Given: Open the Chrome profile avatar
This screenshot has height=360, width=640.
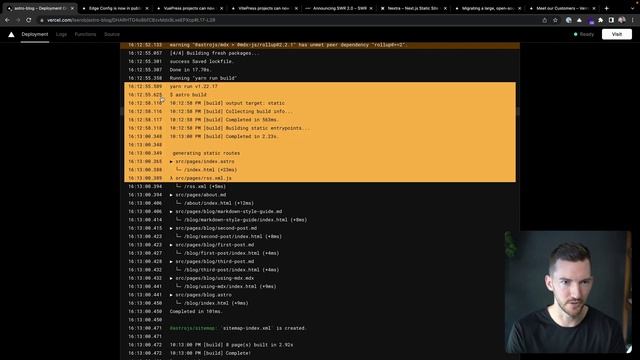Looking at the screenshot, I should pyautogui.click(x=622, y=20).
